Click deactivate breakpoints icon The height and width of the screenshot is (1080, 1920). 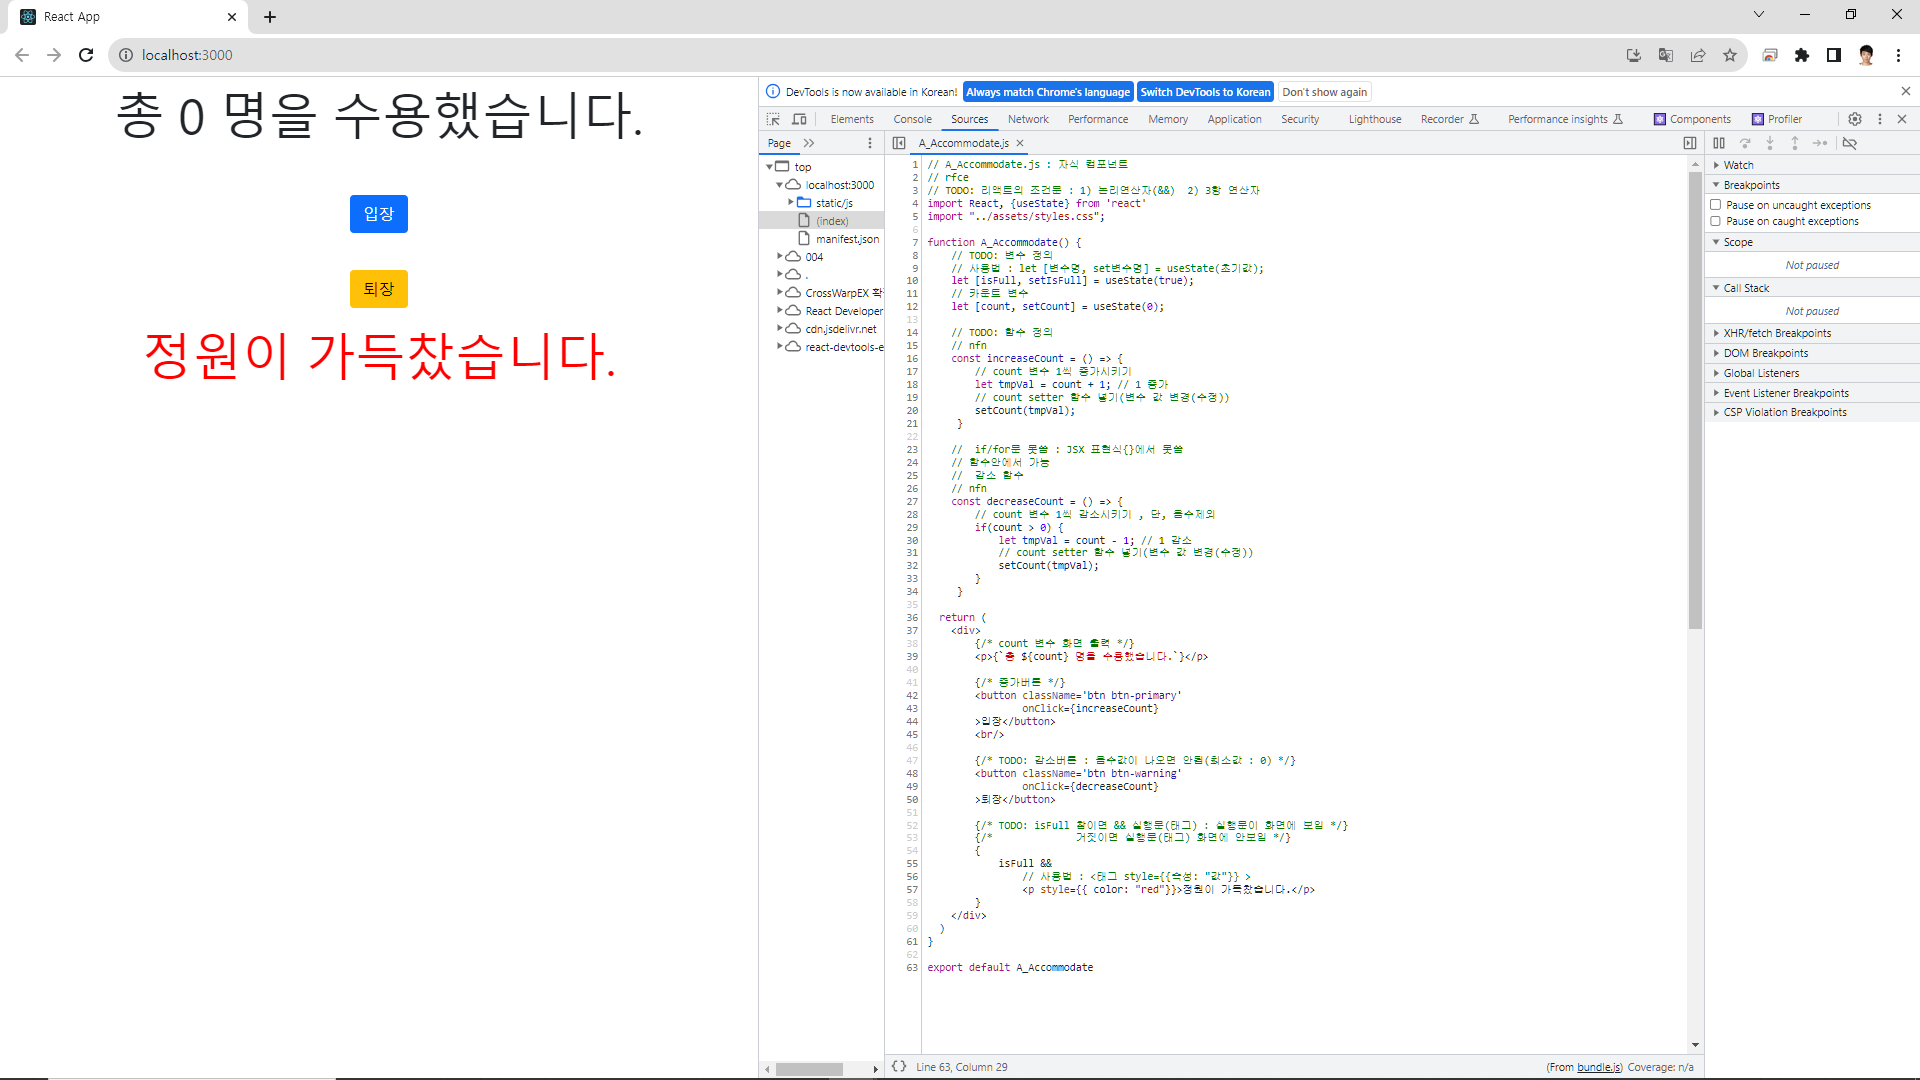coord(1850,143)
